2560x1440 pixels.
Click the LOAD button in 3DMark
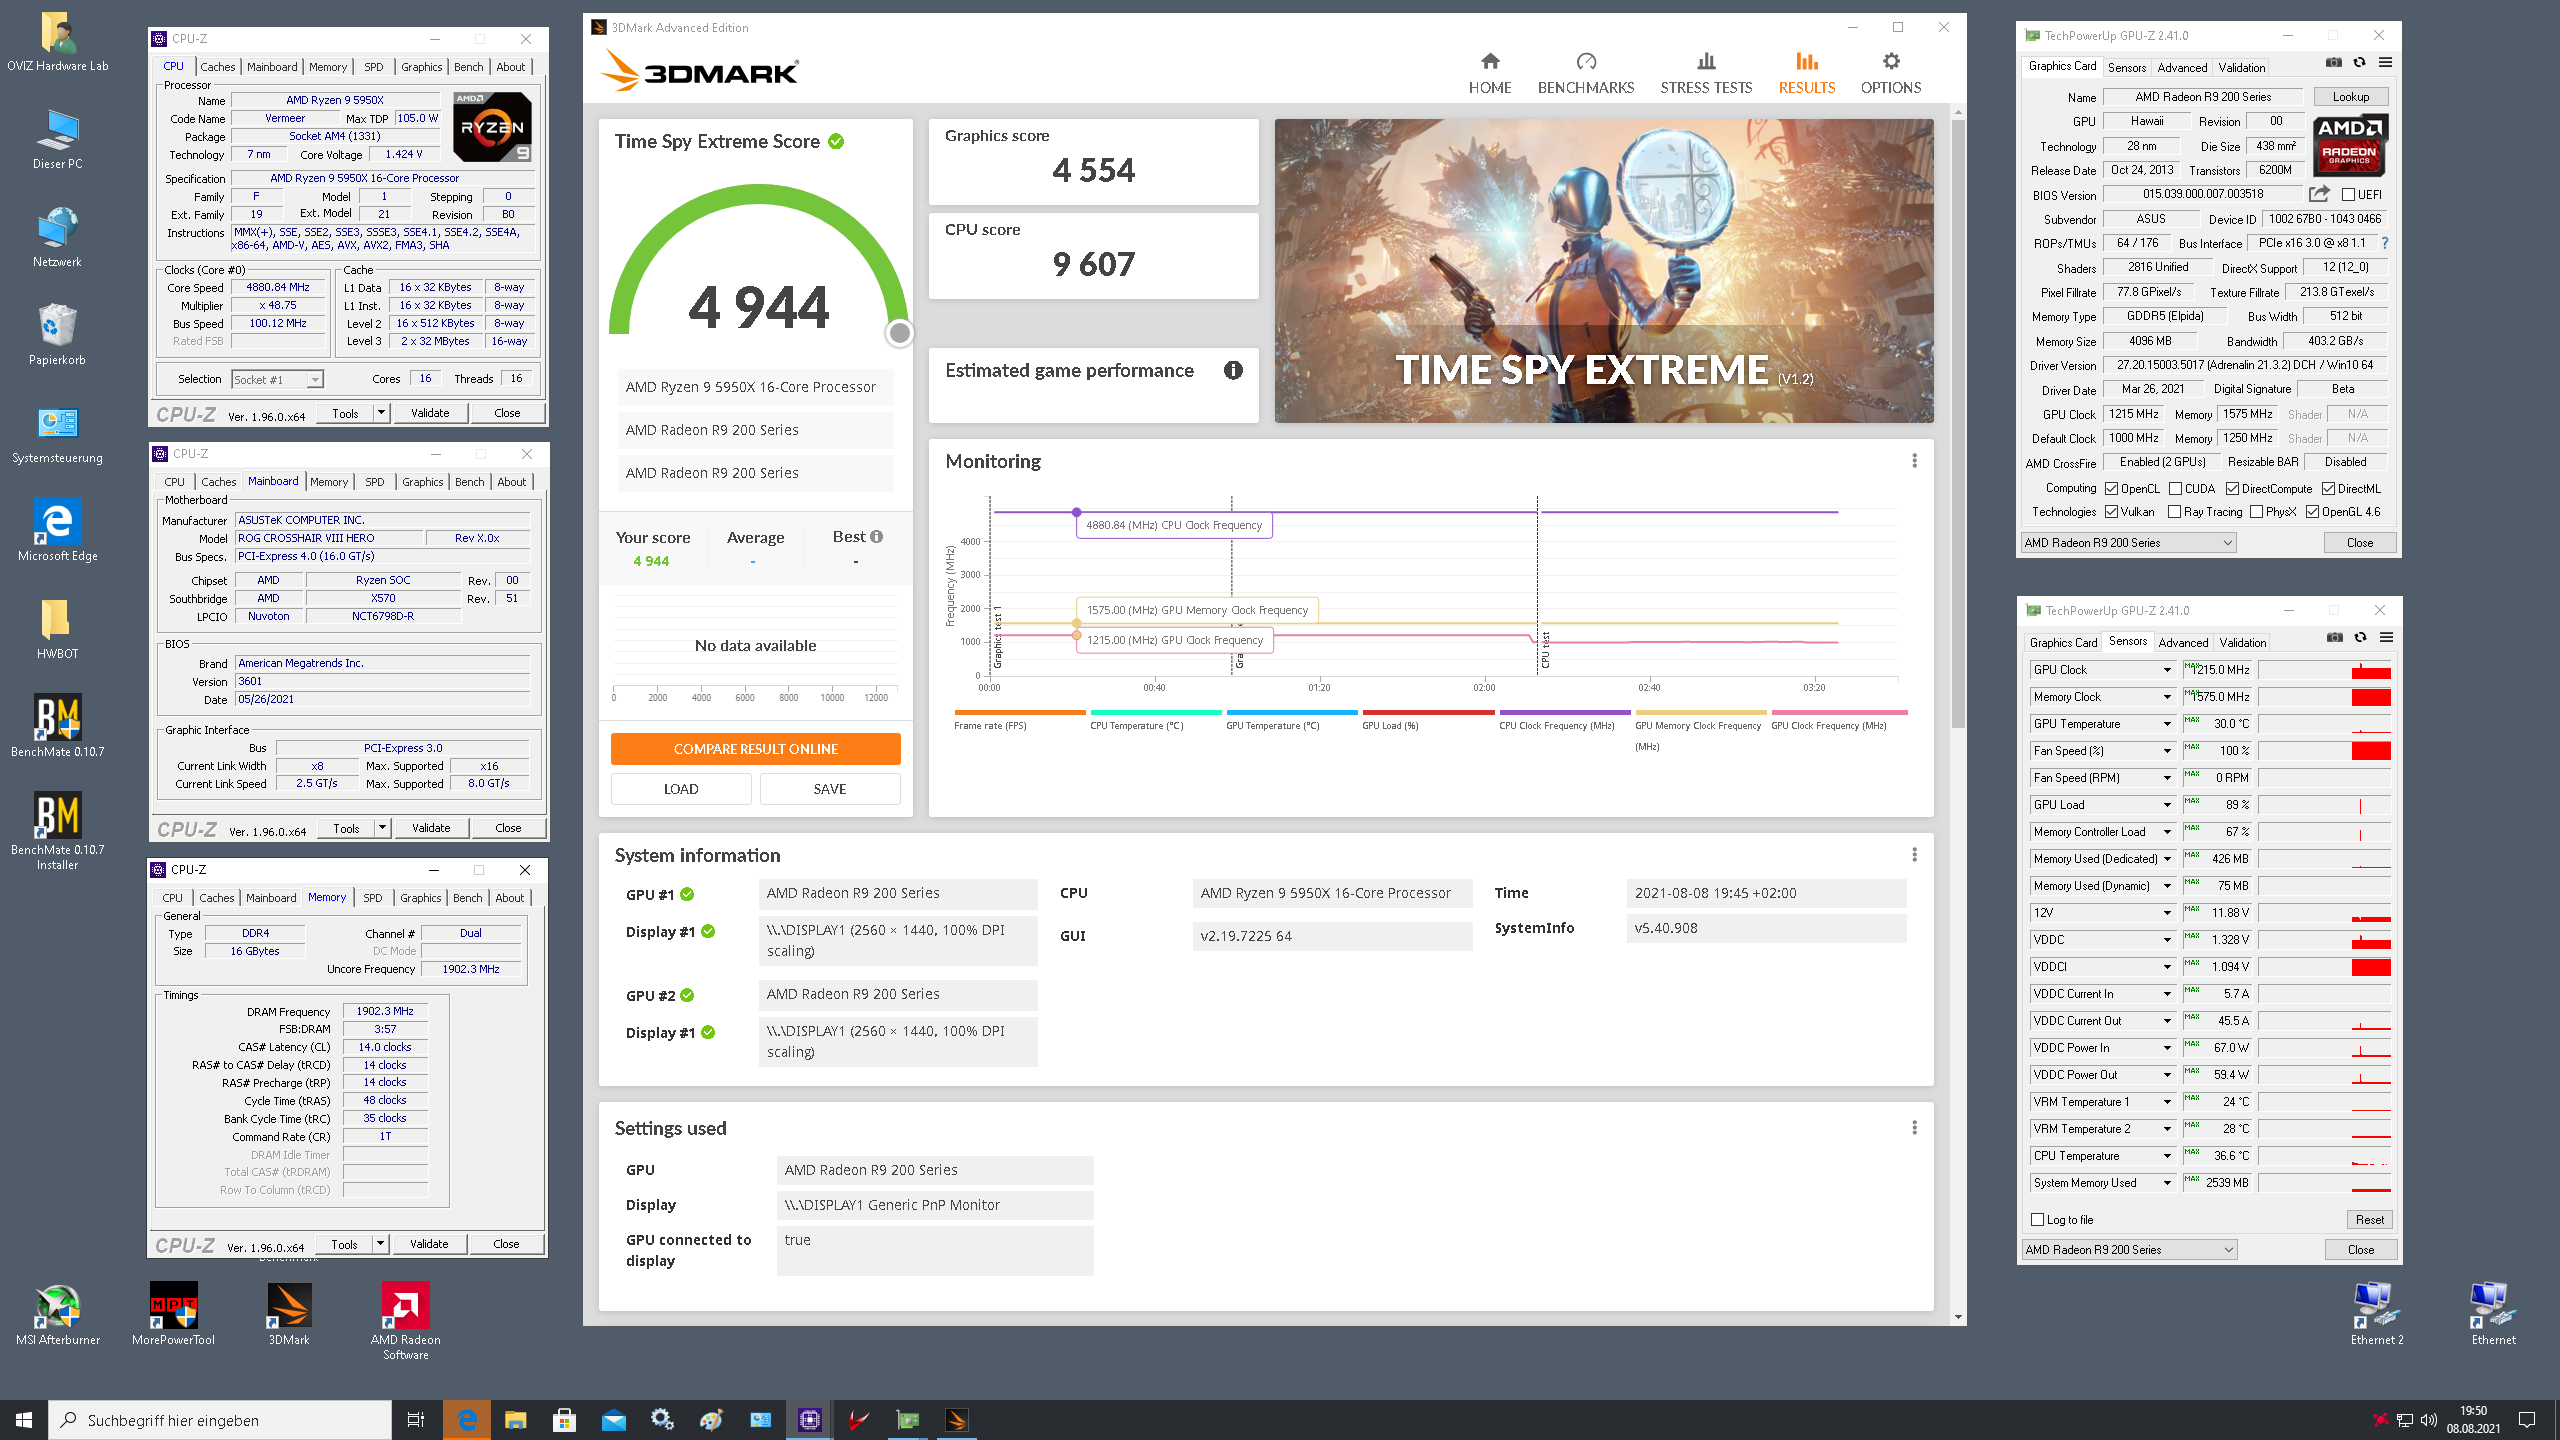point(681,789)
